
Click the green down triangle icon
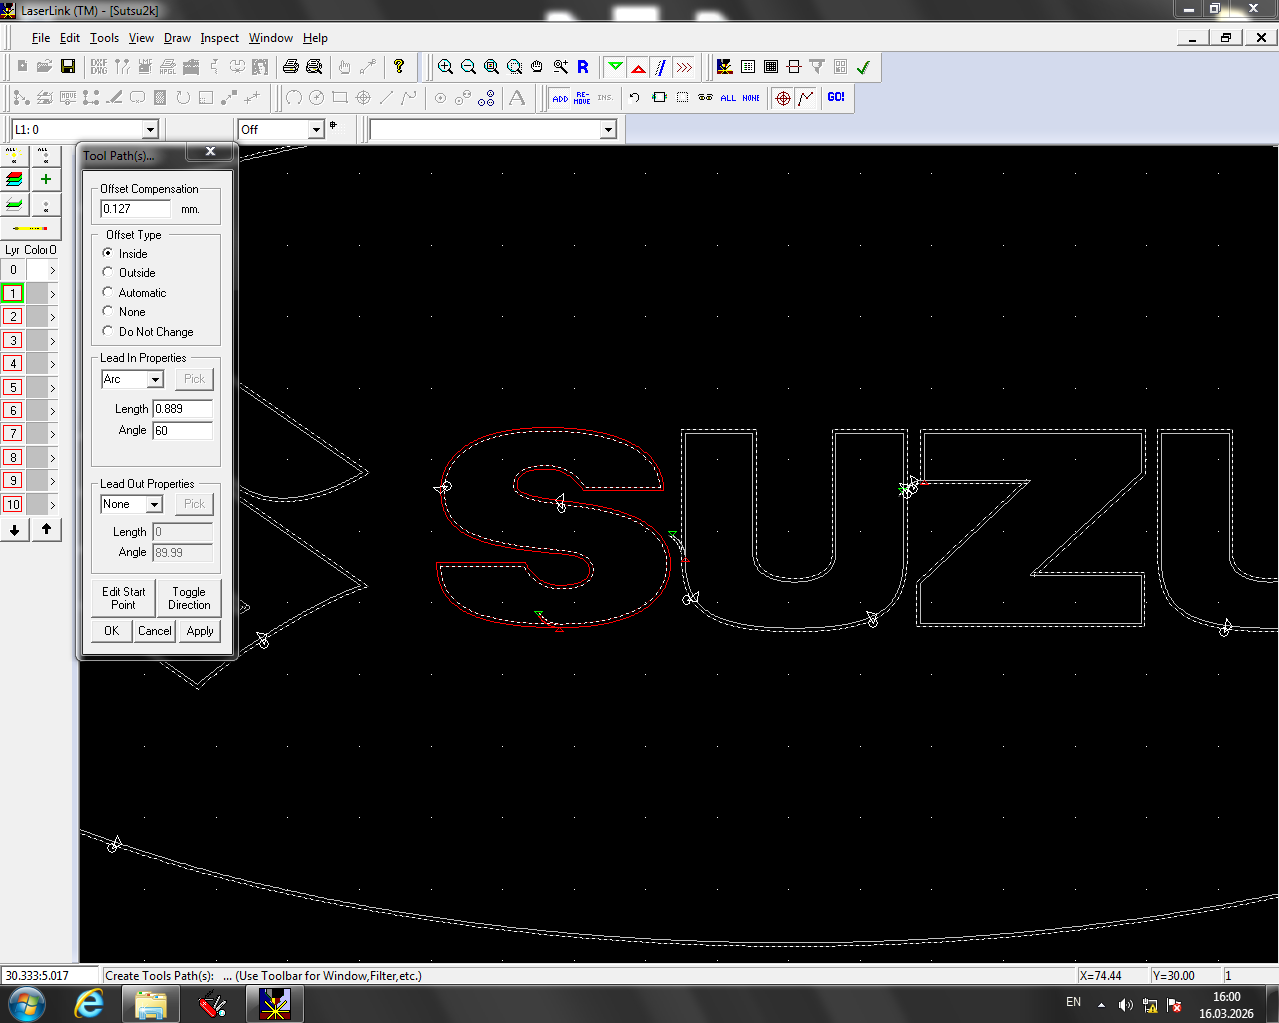click(616, 67)
